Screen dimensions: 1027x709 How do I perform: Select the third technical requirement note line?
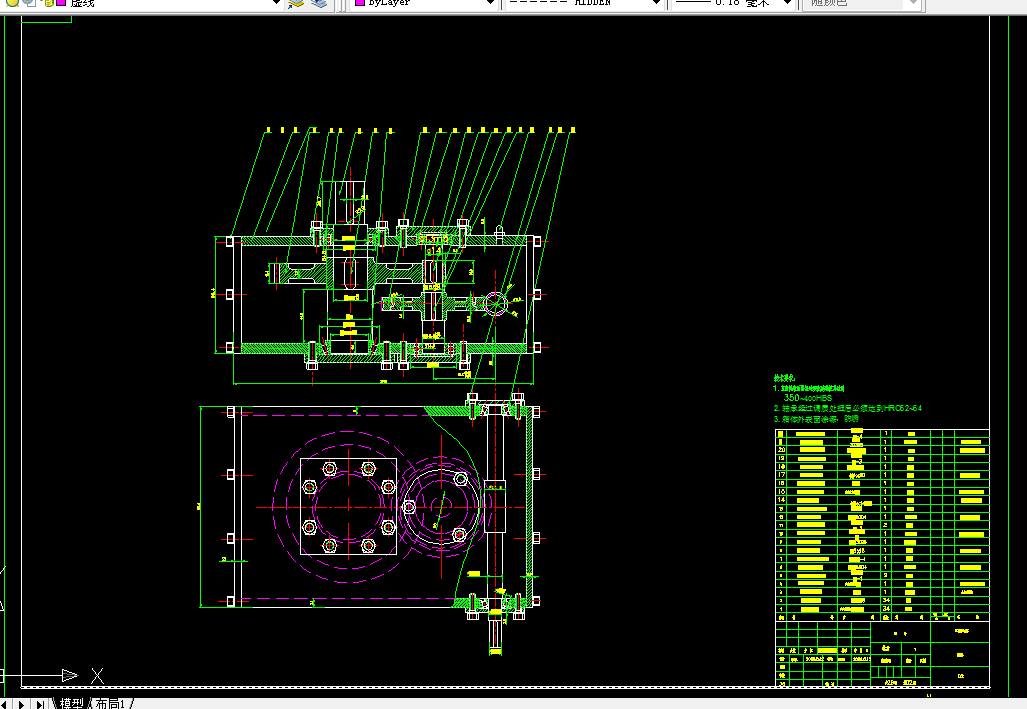[815, 419]
